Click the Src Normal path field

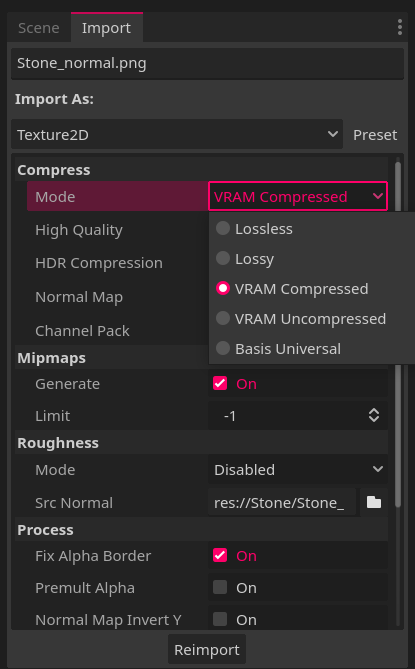(x=282, y=502)
